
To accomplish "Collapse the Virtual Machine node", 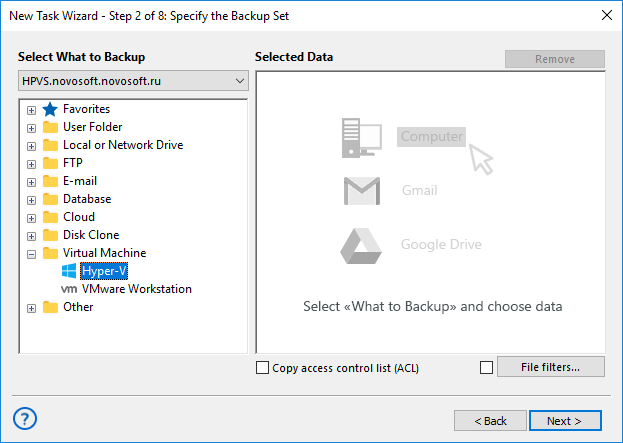I will coord(31,254).
